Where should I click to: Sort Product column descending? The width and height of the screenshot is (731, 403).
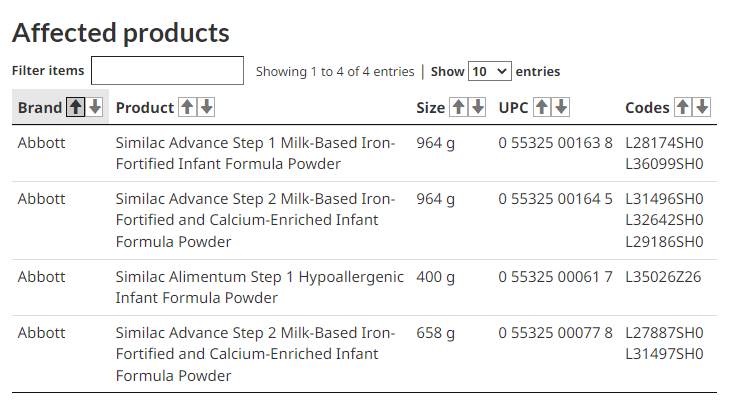pyautogui.click(x=207, y=107)
